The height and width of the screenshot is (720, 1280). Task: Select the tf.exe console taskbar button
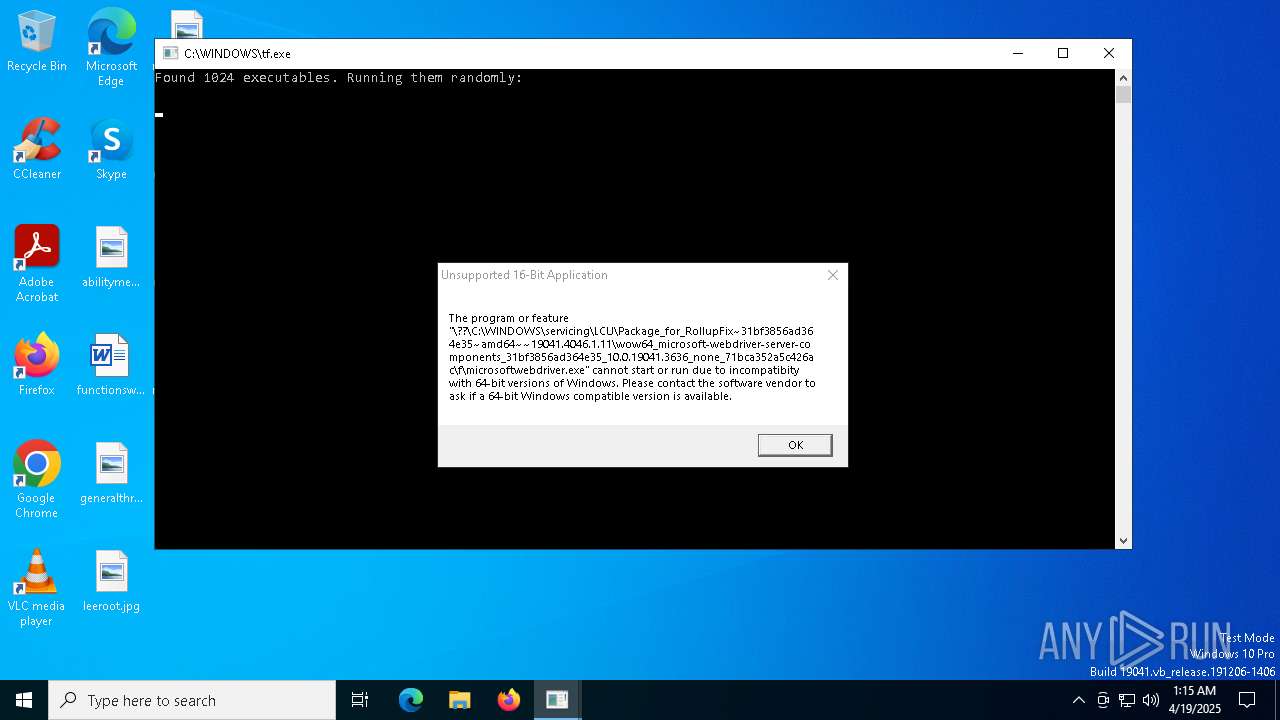[x=557, y=700]
